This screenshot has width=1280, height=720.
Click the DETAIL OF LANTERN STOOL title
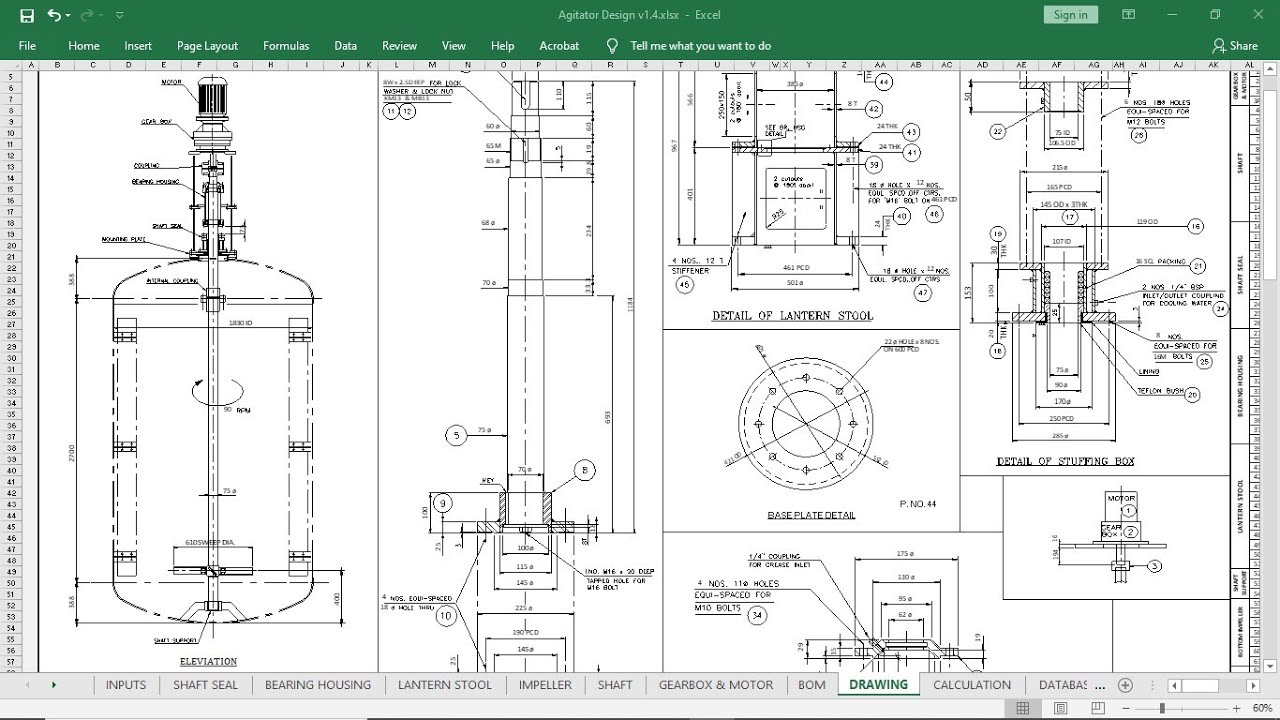click(792, 316)
